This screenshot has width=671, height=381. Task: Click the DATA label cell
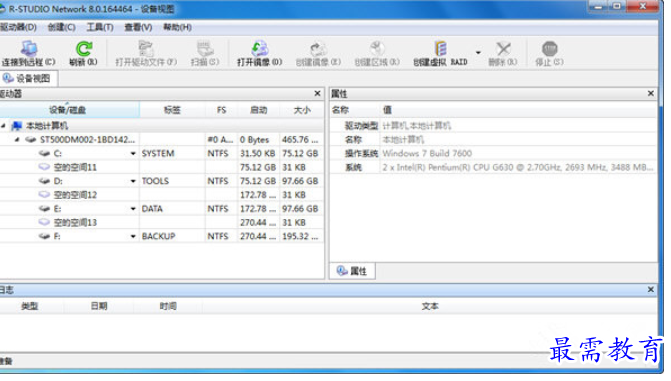[x=152, y=209]
